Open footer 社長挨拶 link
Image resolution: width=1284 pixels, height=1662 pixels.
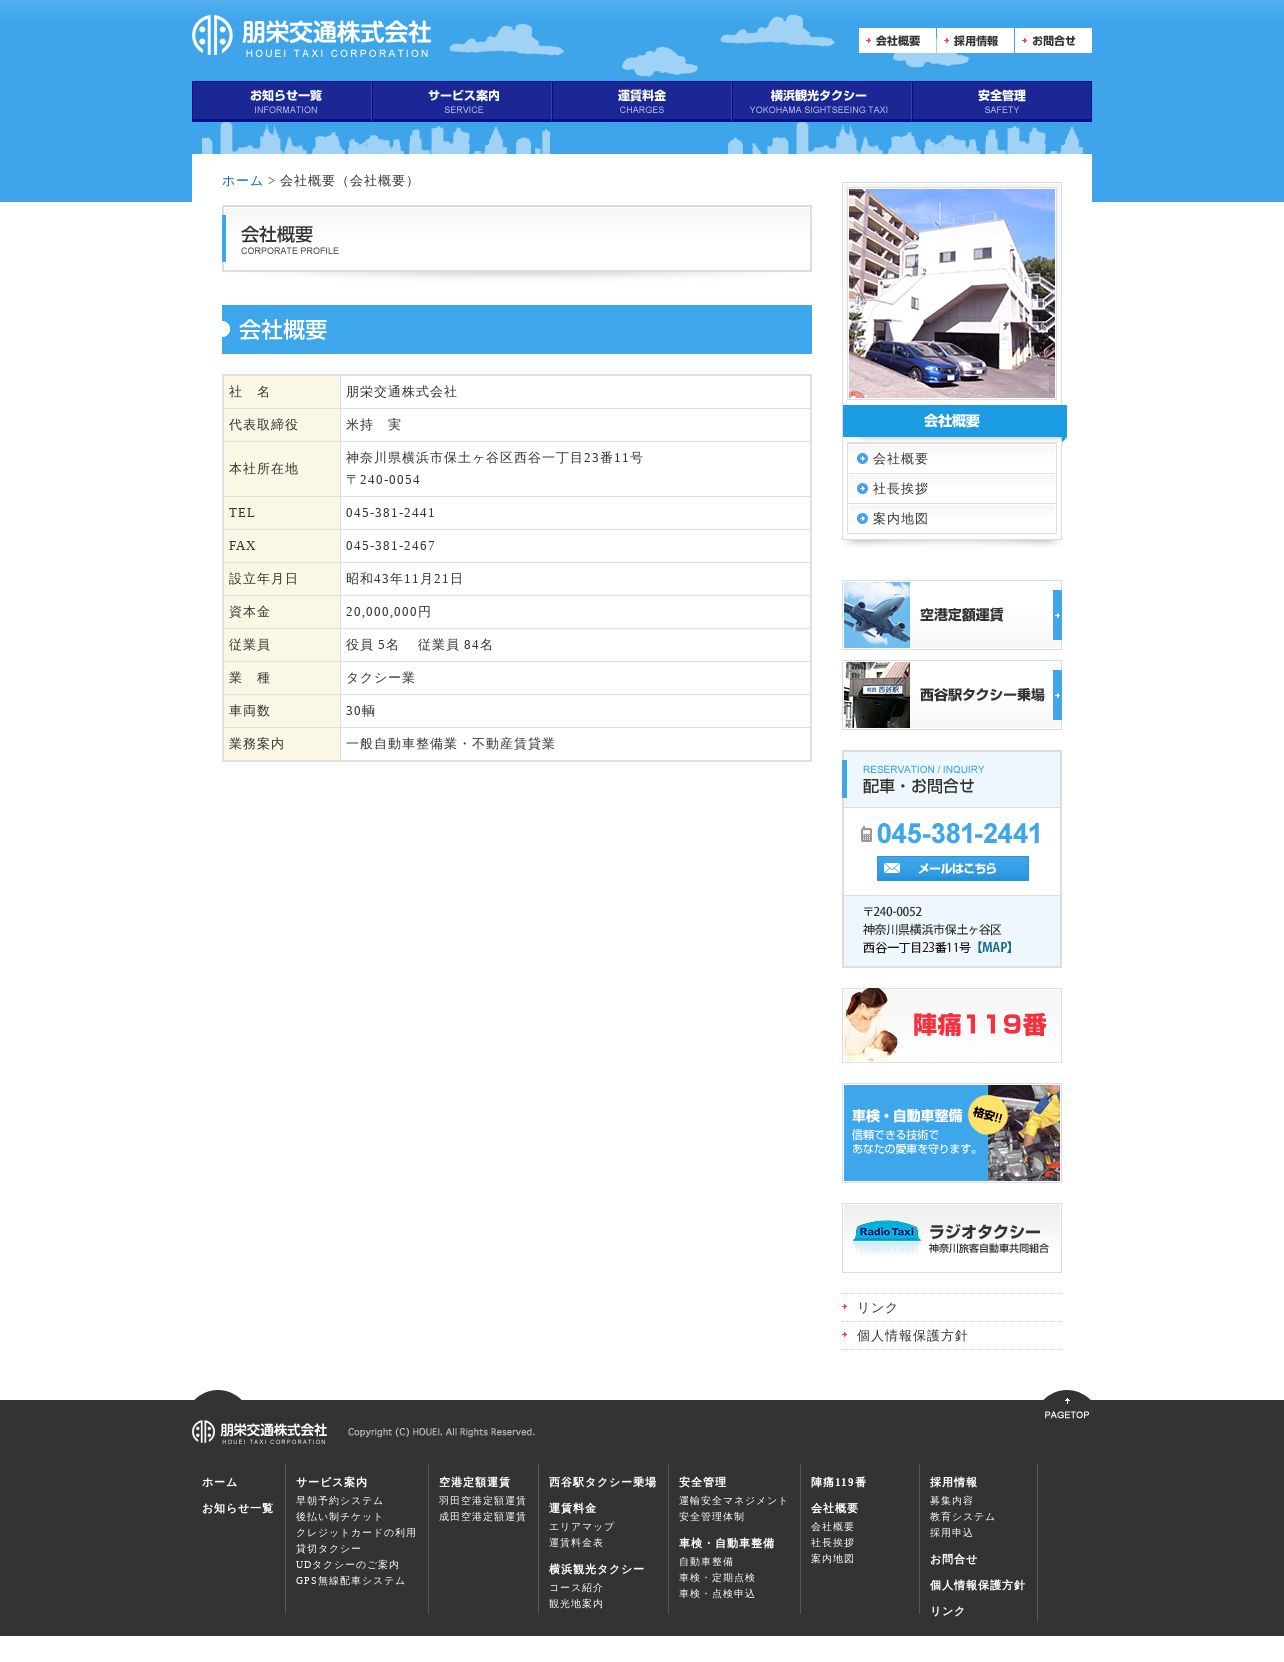833,1543
